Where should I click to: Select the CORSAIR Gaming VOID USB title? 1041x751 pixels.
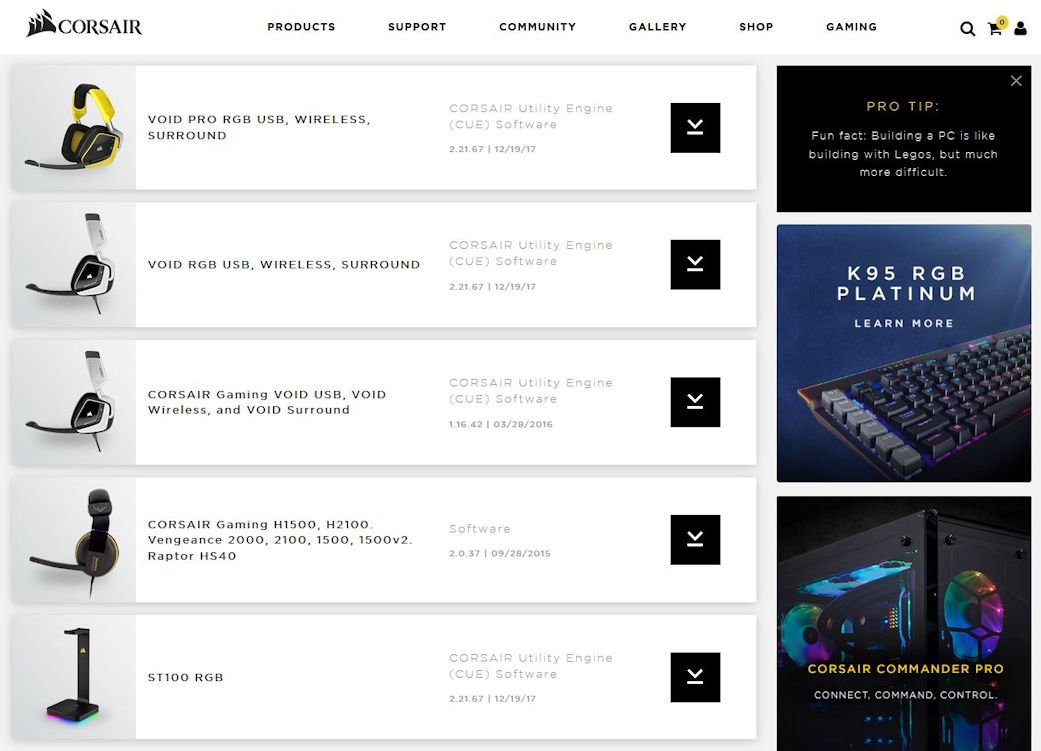click(x=267, y=402)
